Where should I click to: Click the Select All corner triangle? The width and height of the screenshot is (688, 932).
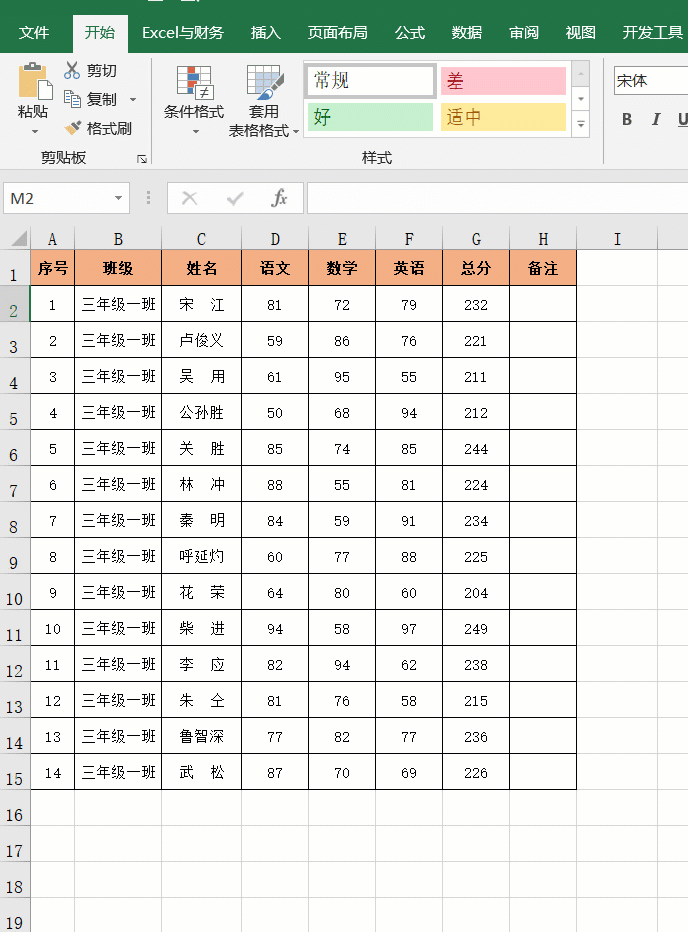click(18, 239)
